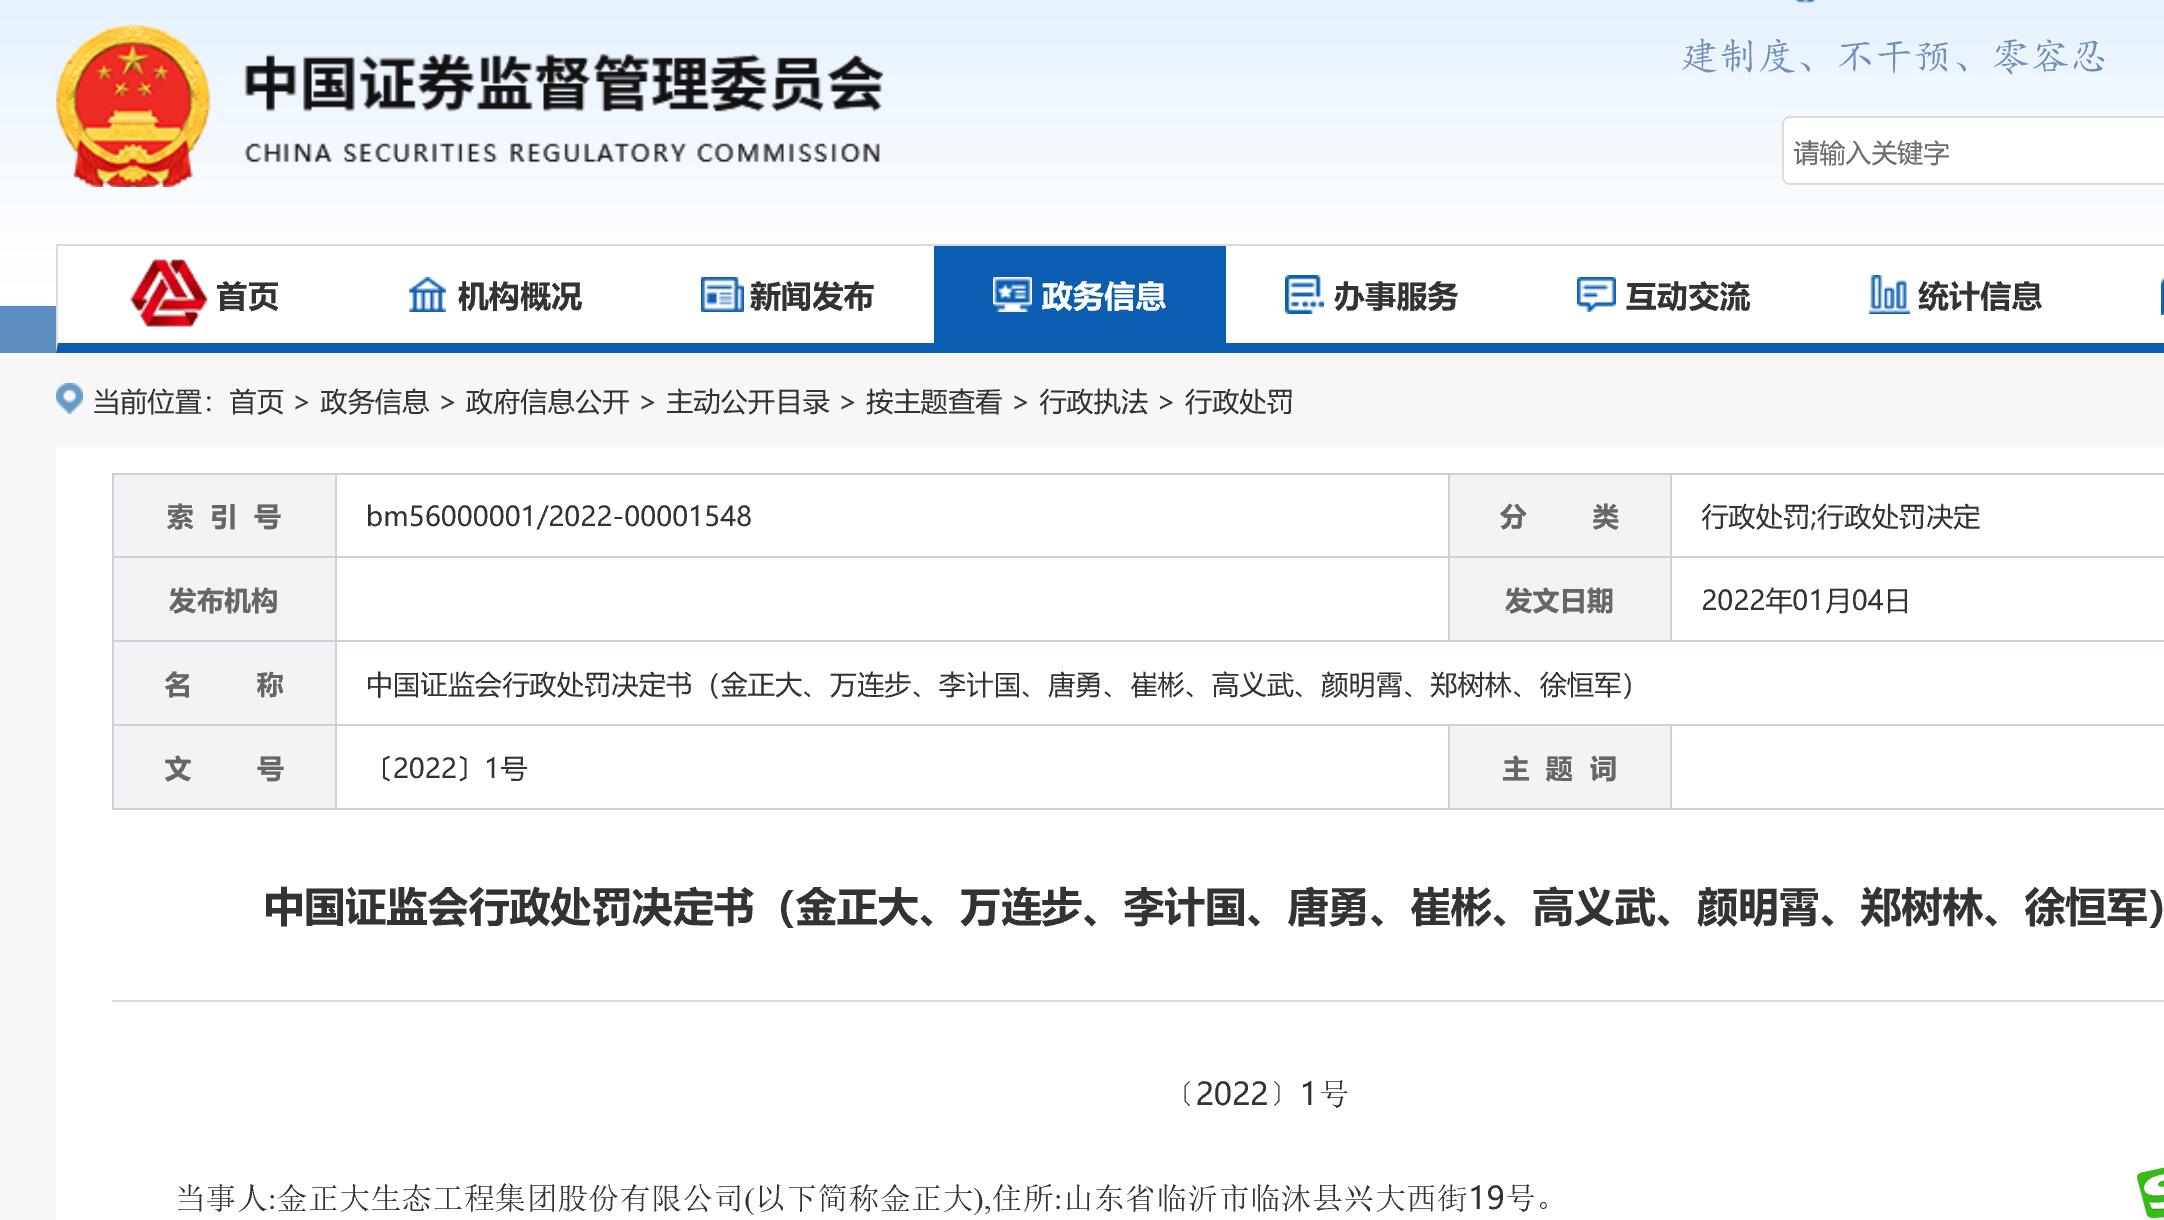Go to 首页 in the breadcrumb
The image size is (2164, 1220).
[257, 402]
